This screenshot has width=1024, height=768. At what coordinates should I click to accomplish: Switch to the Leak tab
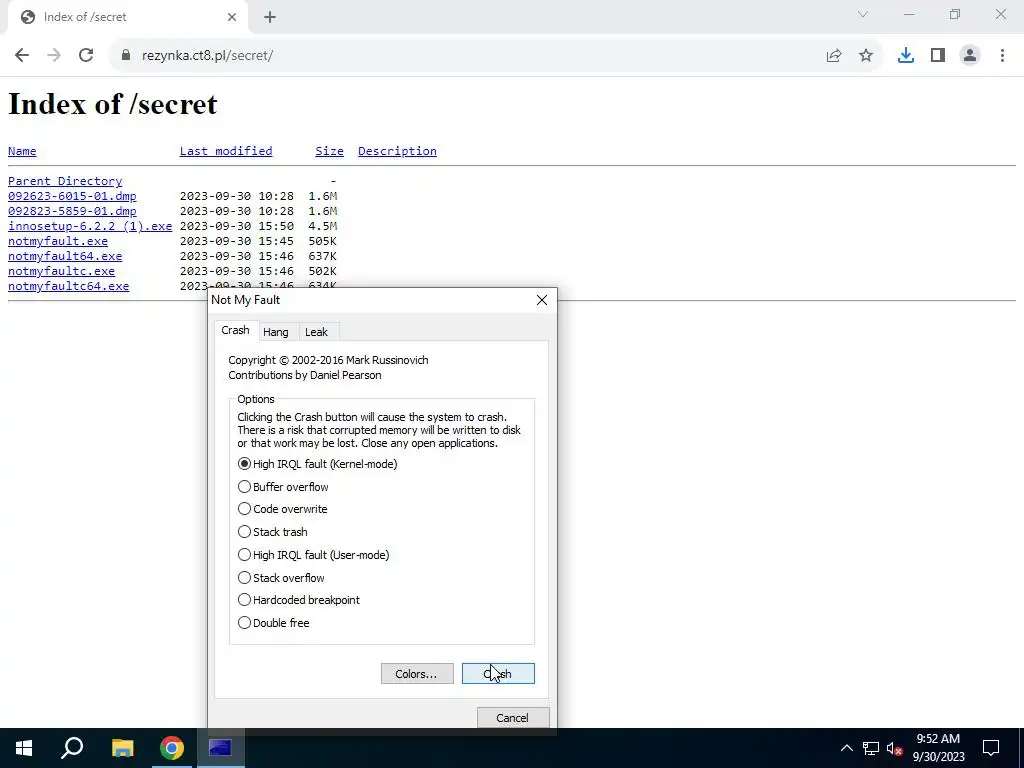316,332
